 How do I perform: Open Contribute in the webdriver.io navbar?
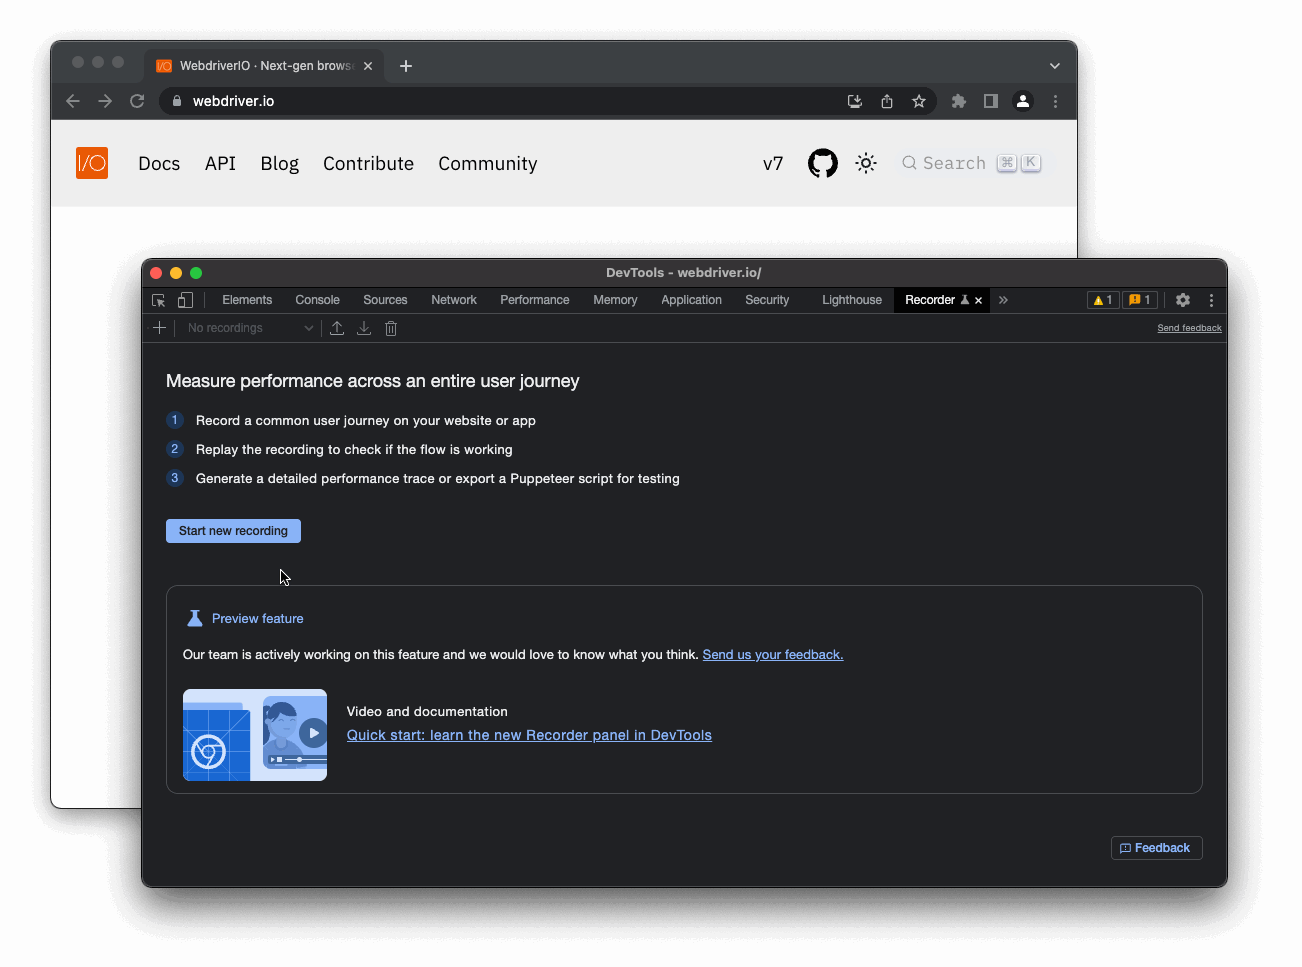368,164
